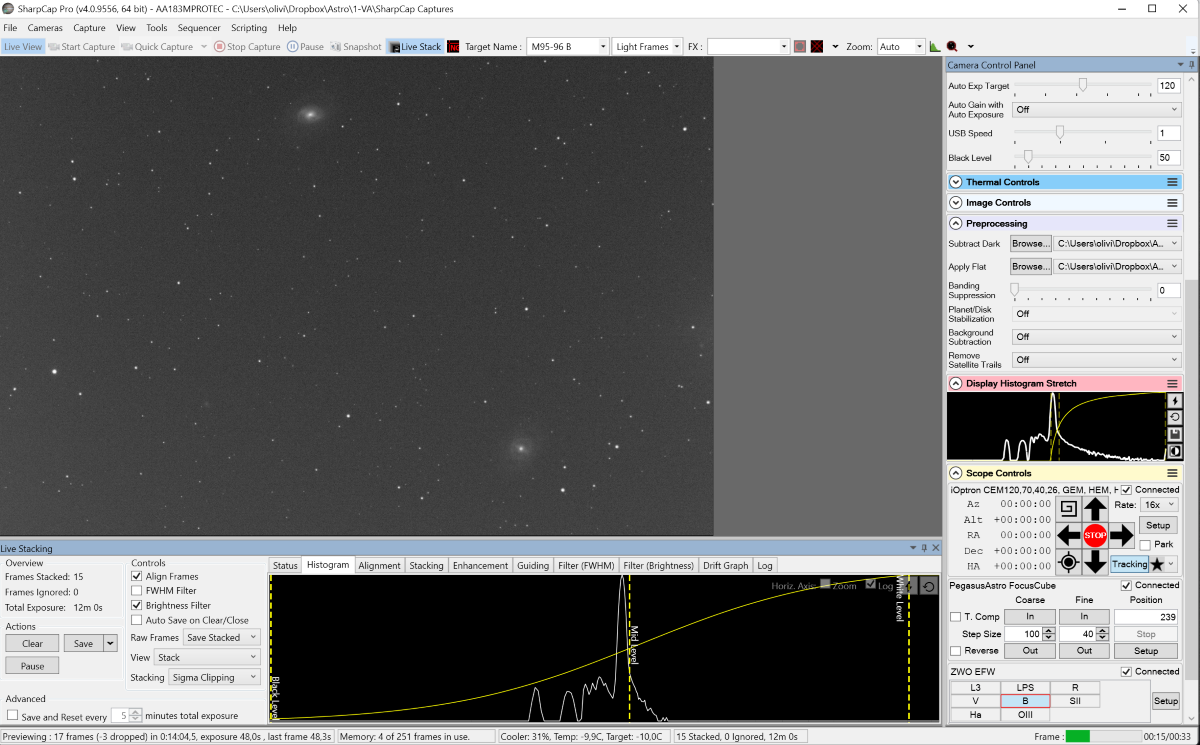Click the crosshair target icon in Scope Controls
This screenshot has height=745, width=1200.
click(x=1069, y=562)
